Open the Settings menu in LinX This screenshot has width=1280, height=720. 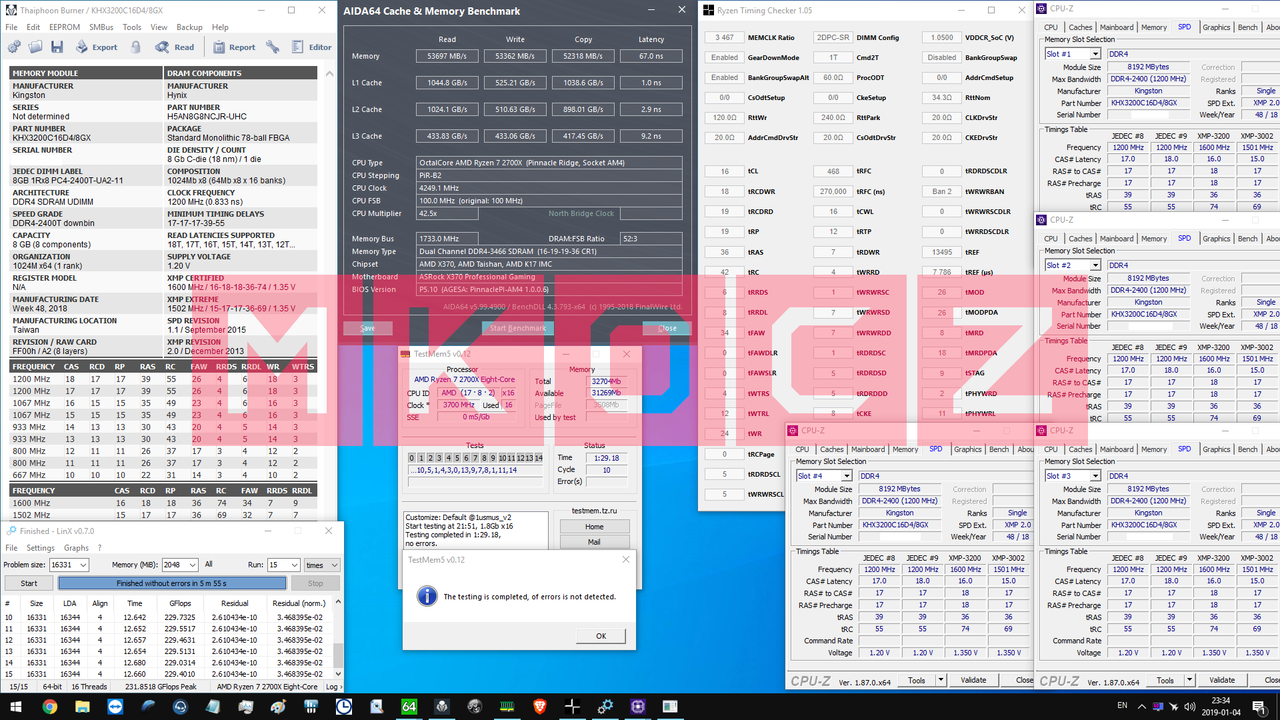click(40, 548)
